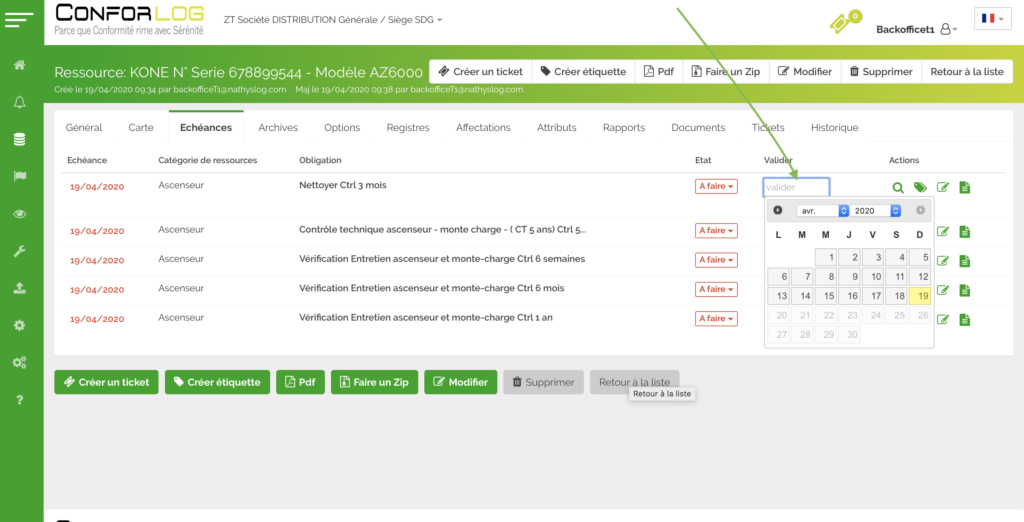Open the language flag dropdown
This screenshot has width=1024, height=522.
[x=993, y=19]
